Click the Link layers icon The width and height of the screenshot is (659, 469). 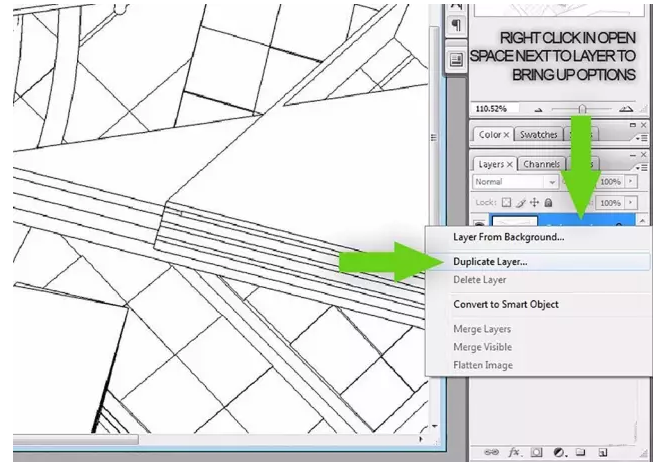(491, 453)
